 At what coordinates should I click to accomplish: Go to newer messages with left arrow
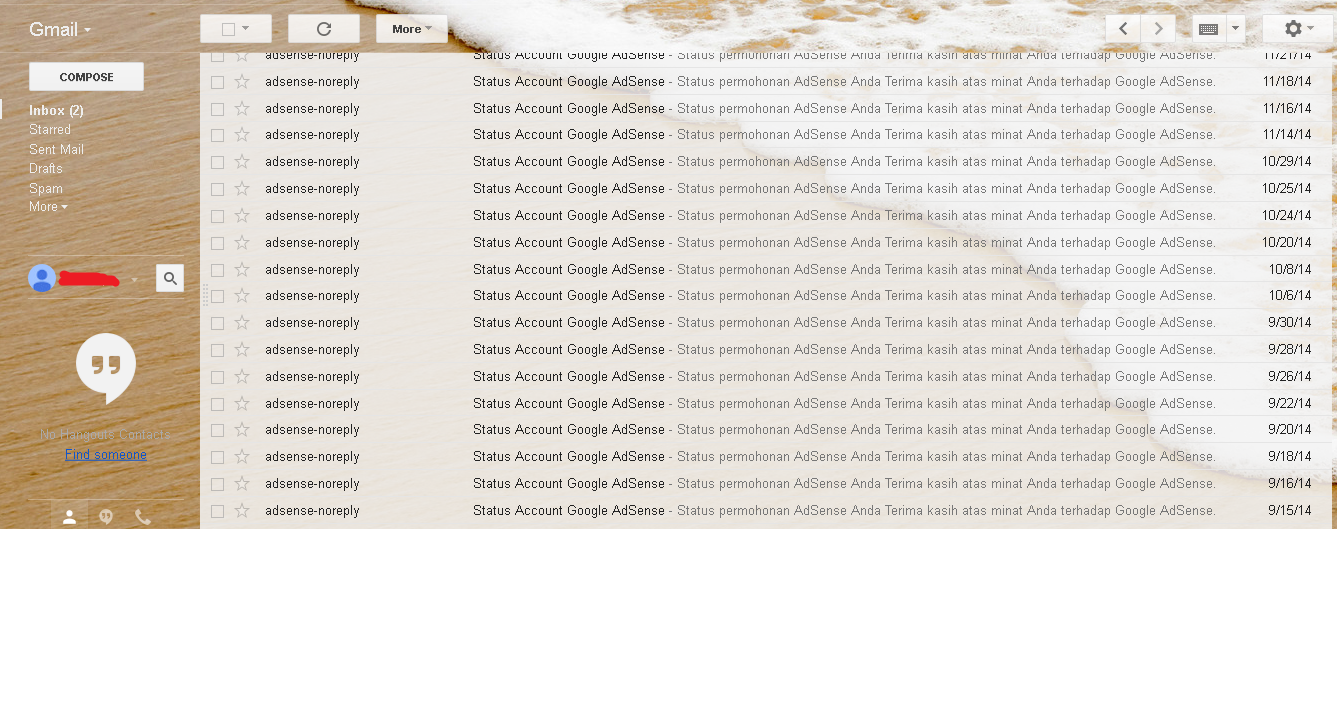[x=1123, y=29]
